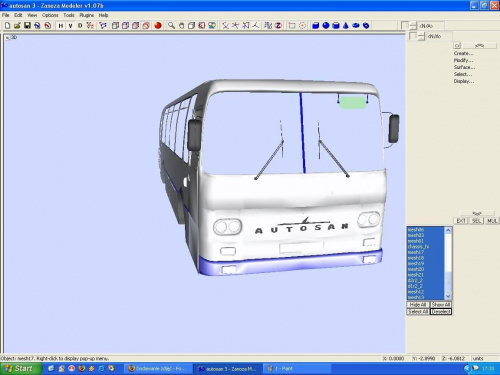Open the File menu
The width and height of the screenshot is (500, 375).
click(6, 15)
